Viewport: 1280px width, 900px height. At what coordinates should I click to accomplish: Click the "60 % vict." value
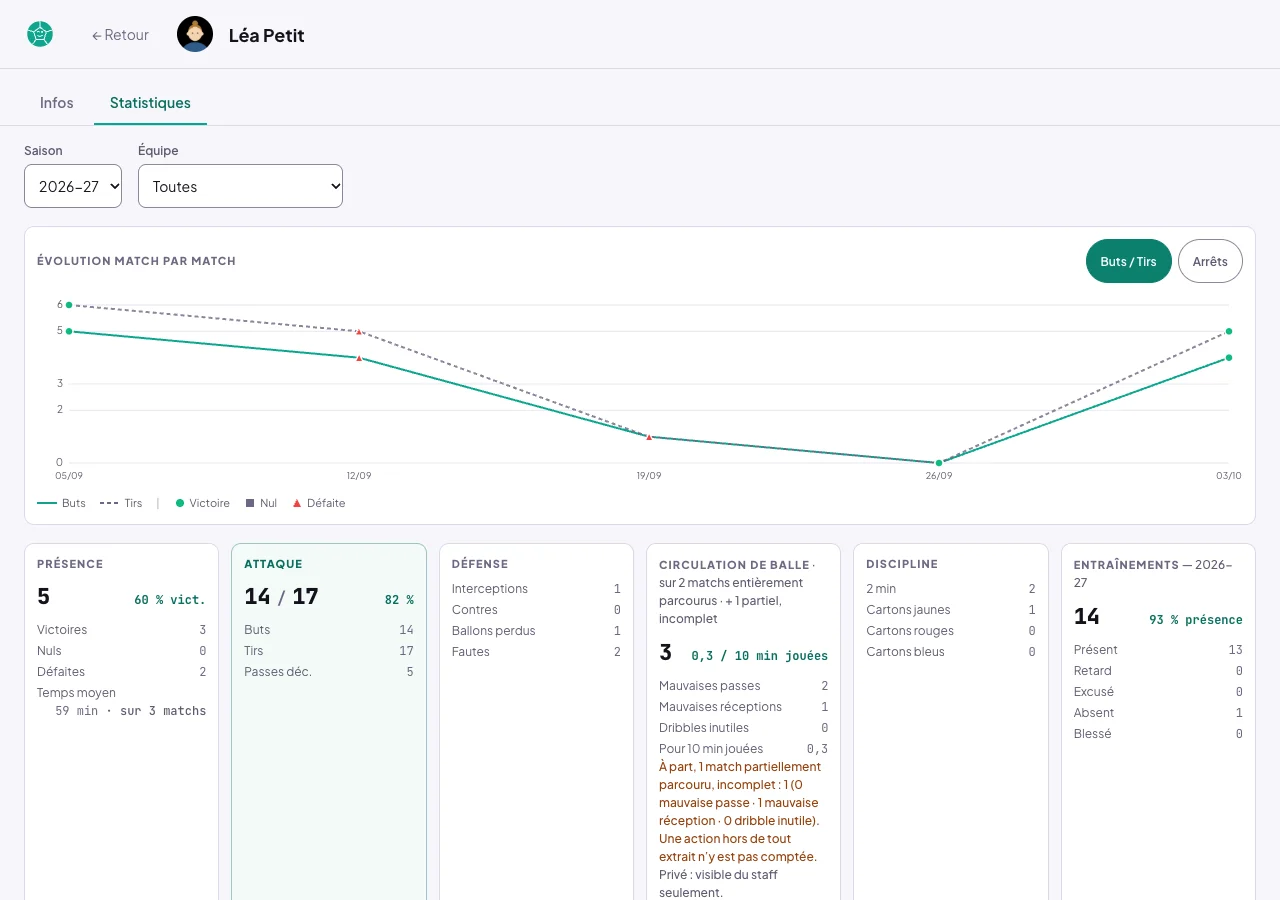[170, 600]
